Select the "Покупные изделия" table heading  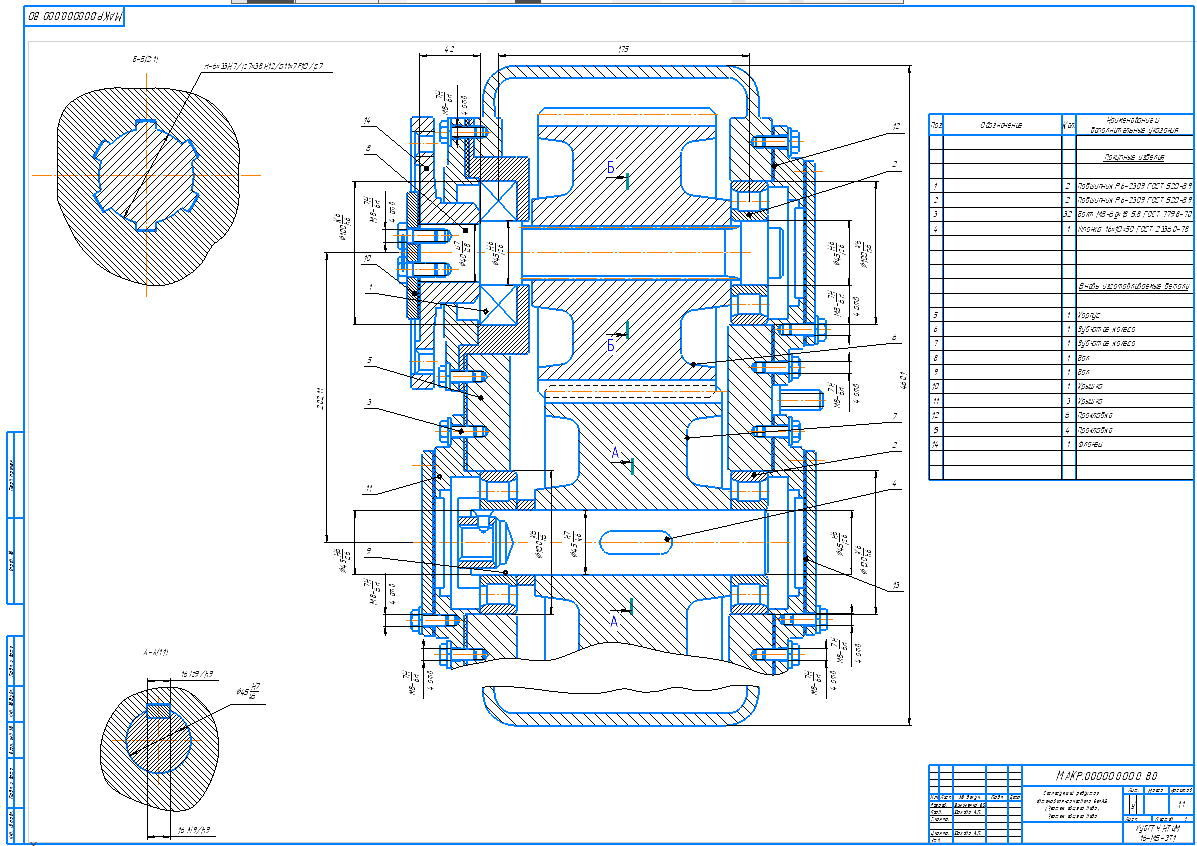[x=1134, y=158]
